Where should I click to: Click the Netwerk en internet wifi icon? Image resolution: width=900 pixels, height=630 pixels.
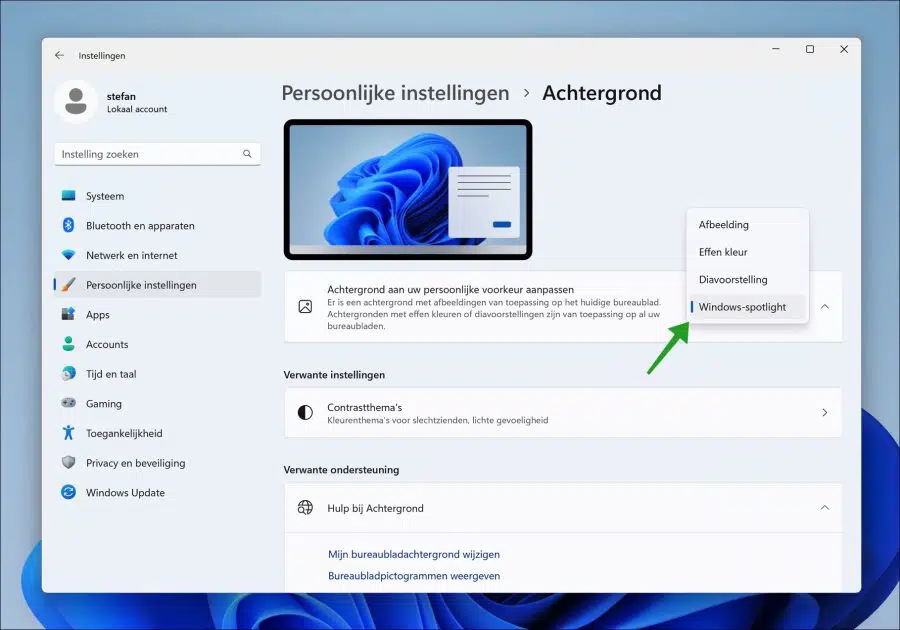coord(68,255)
